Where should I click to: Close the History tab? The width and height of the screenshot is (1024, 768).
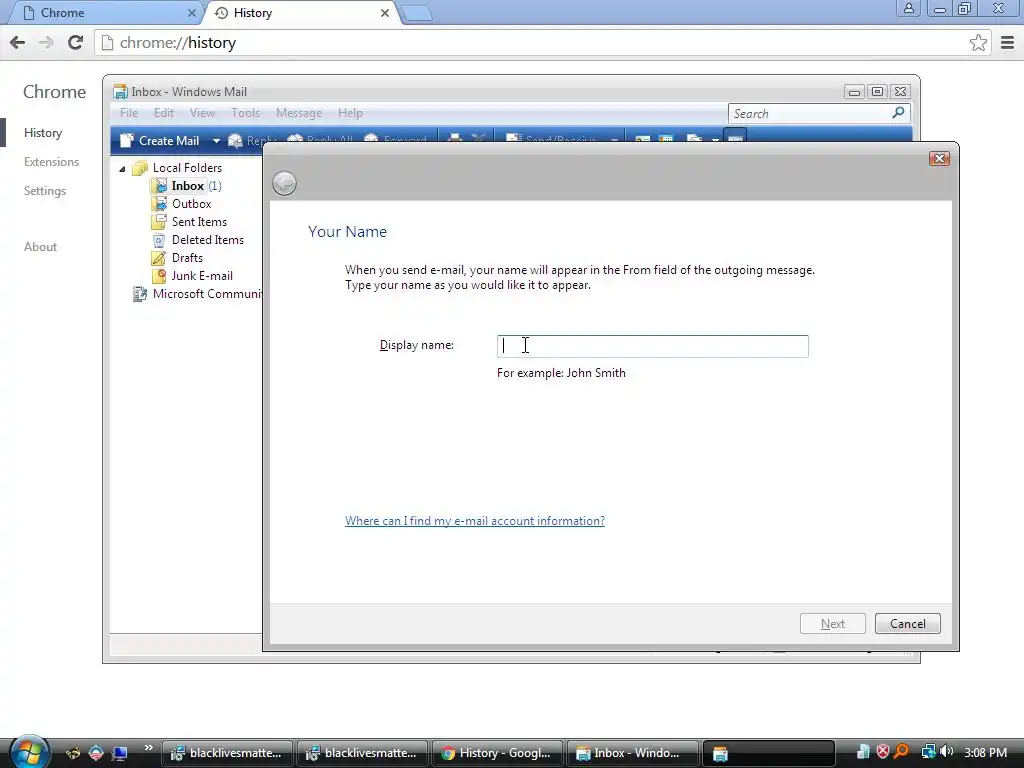tap(385, 12)
